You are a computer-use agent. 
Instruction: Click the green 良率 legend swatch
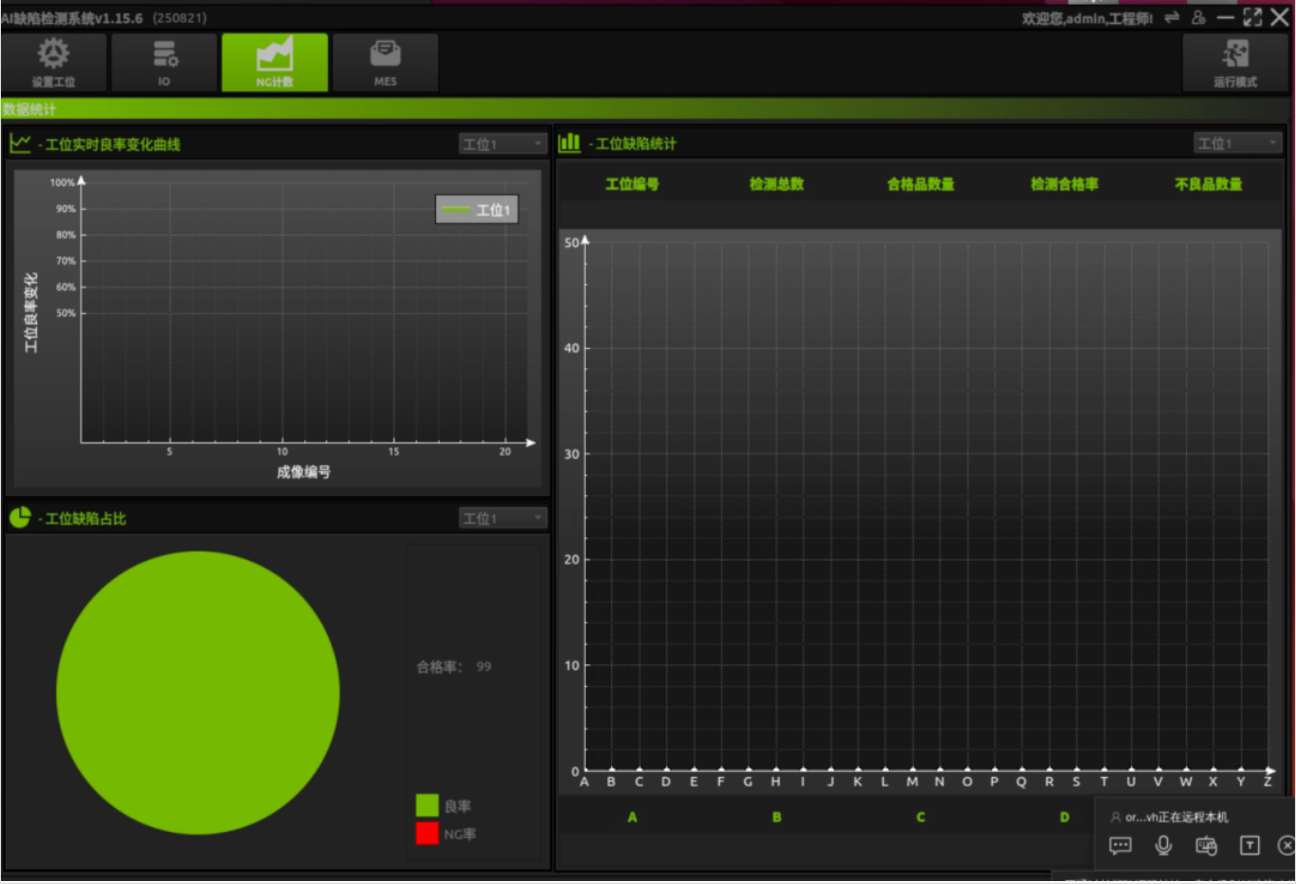(x=427, y=806)
